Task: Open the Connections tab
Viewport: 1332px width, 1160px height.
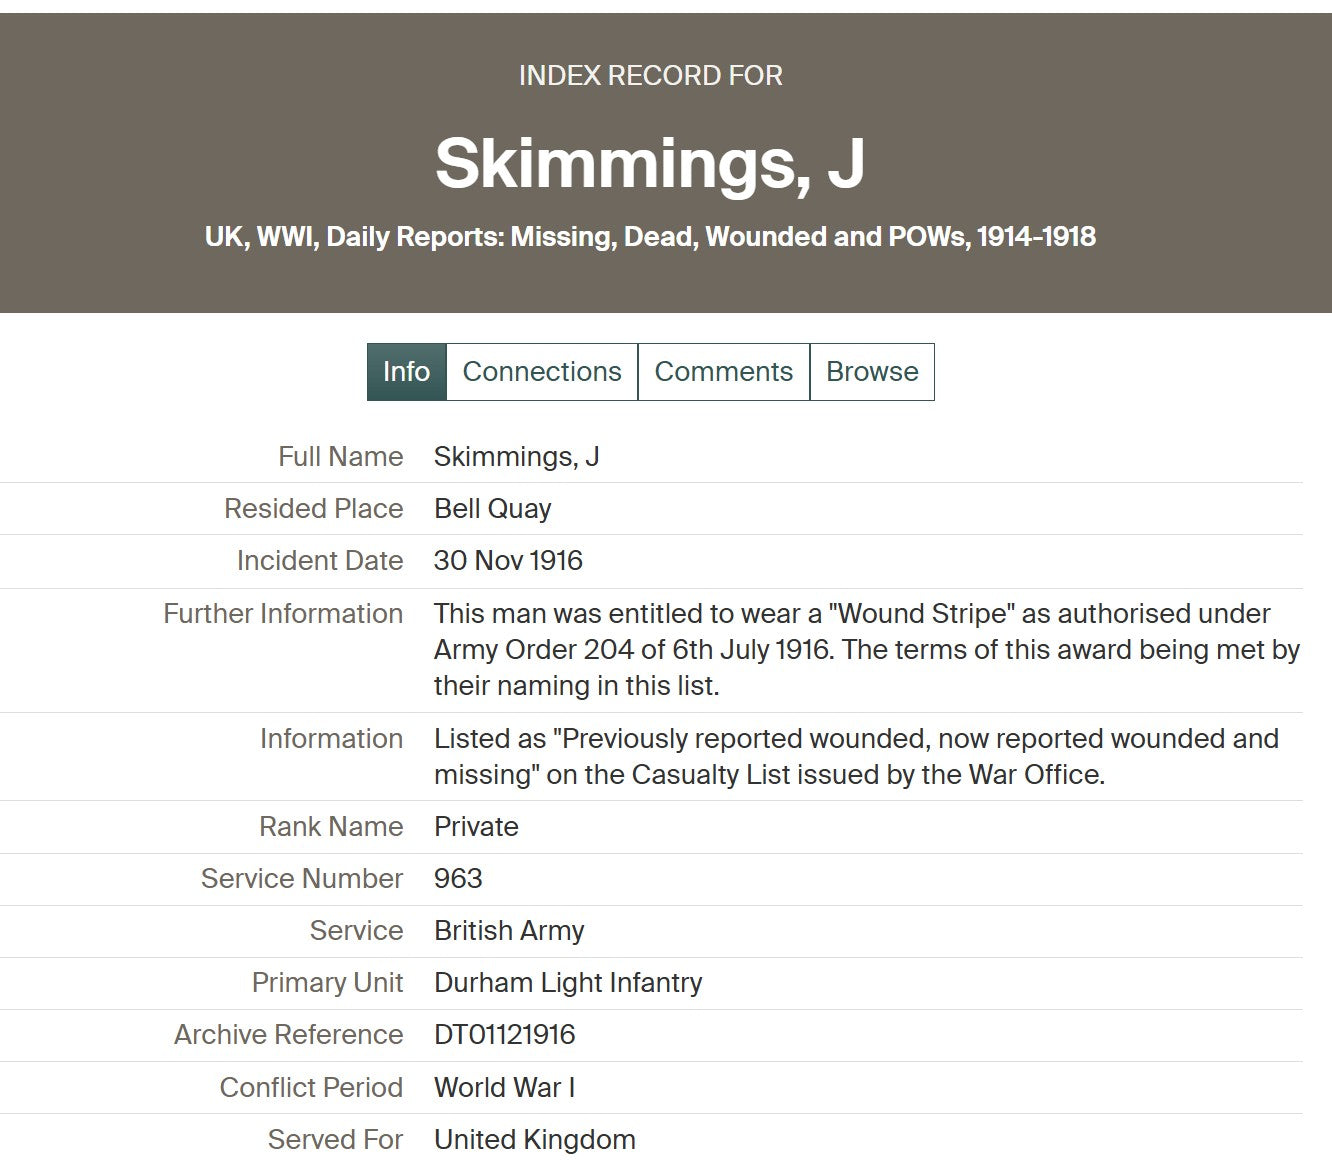Action: click(541, 372)
